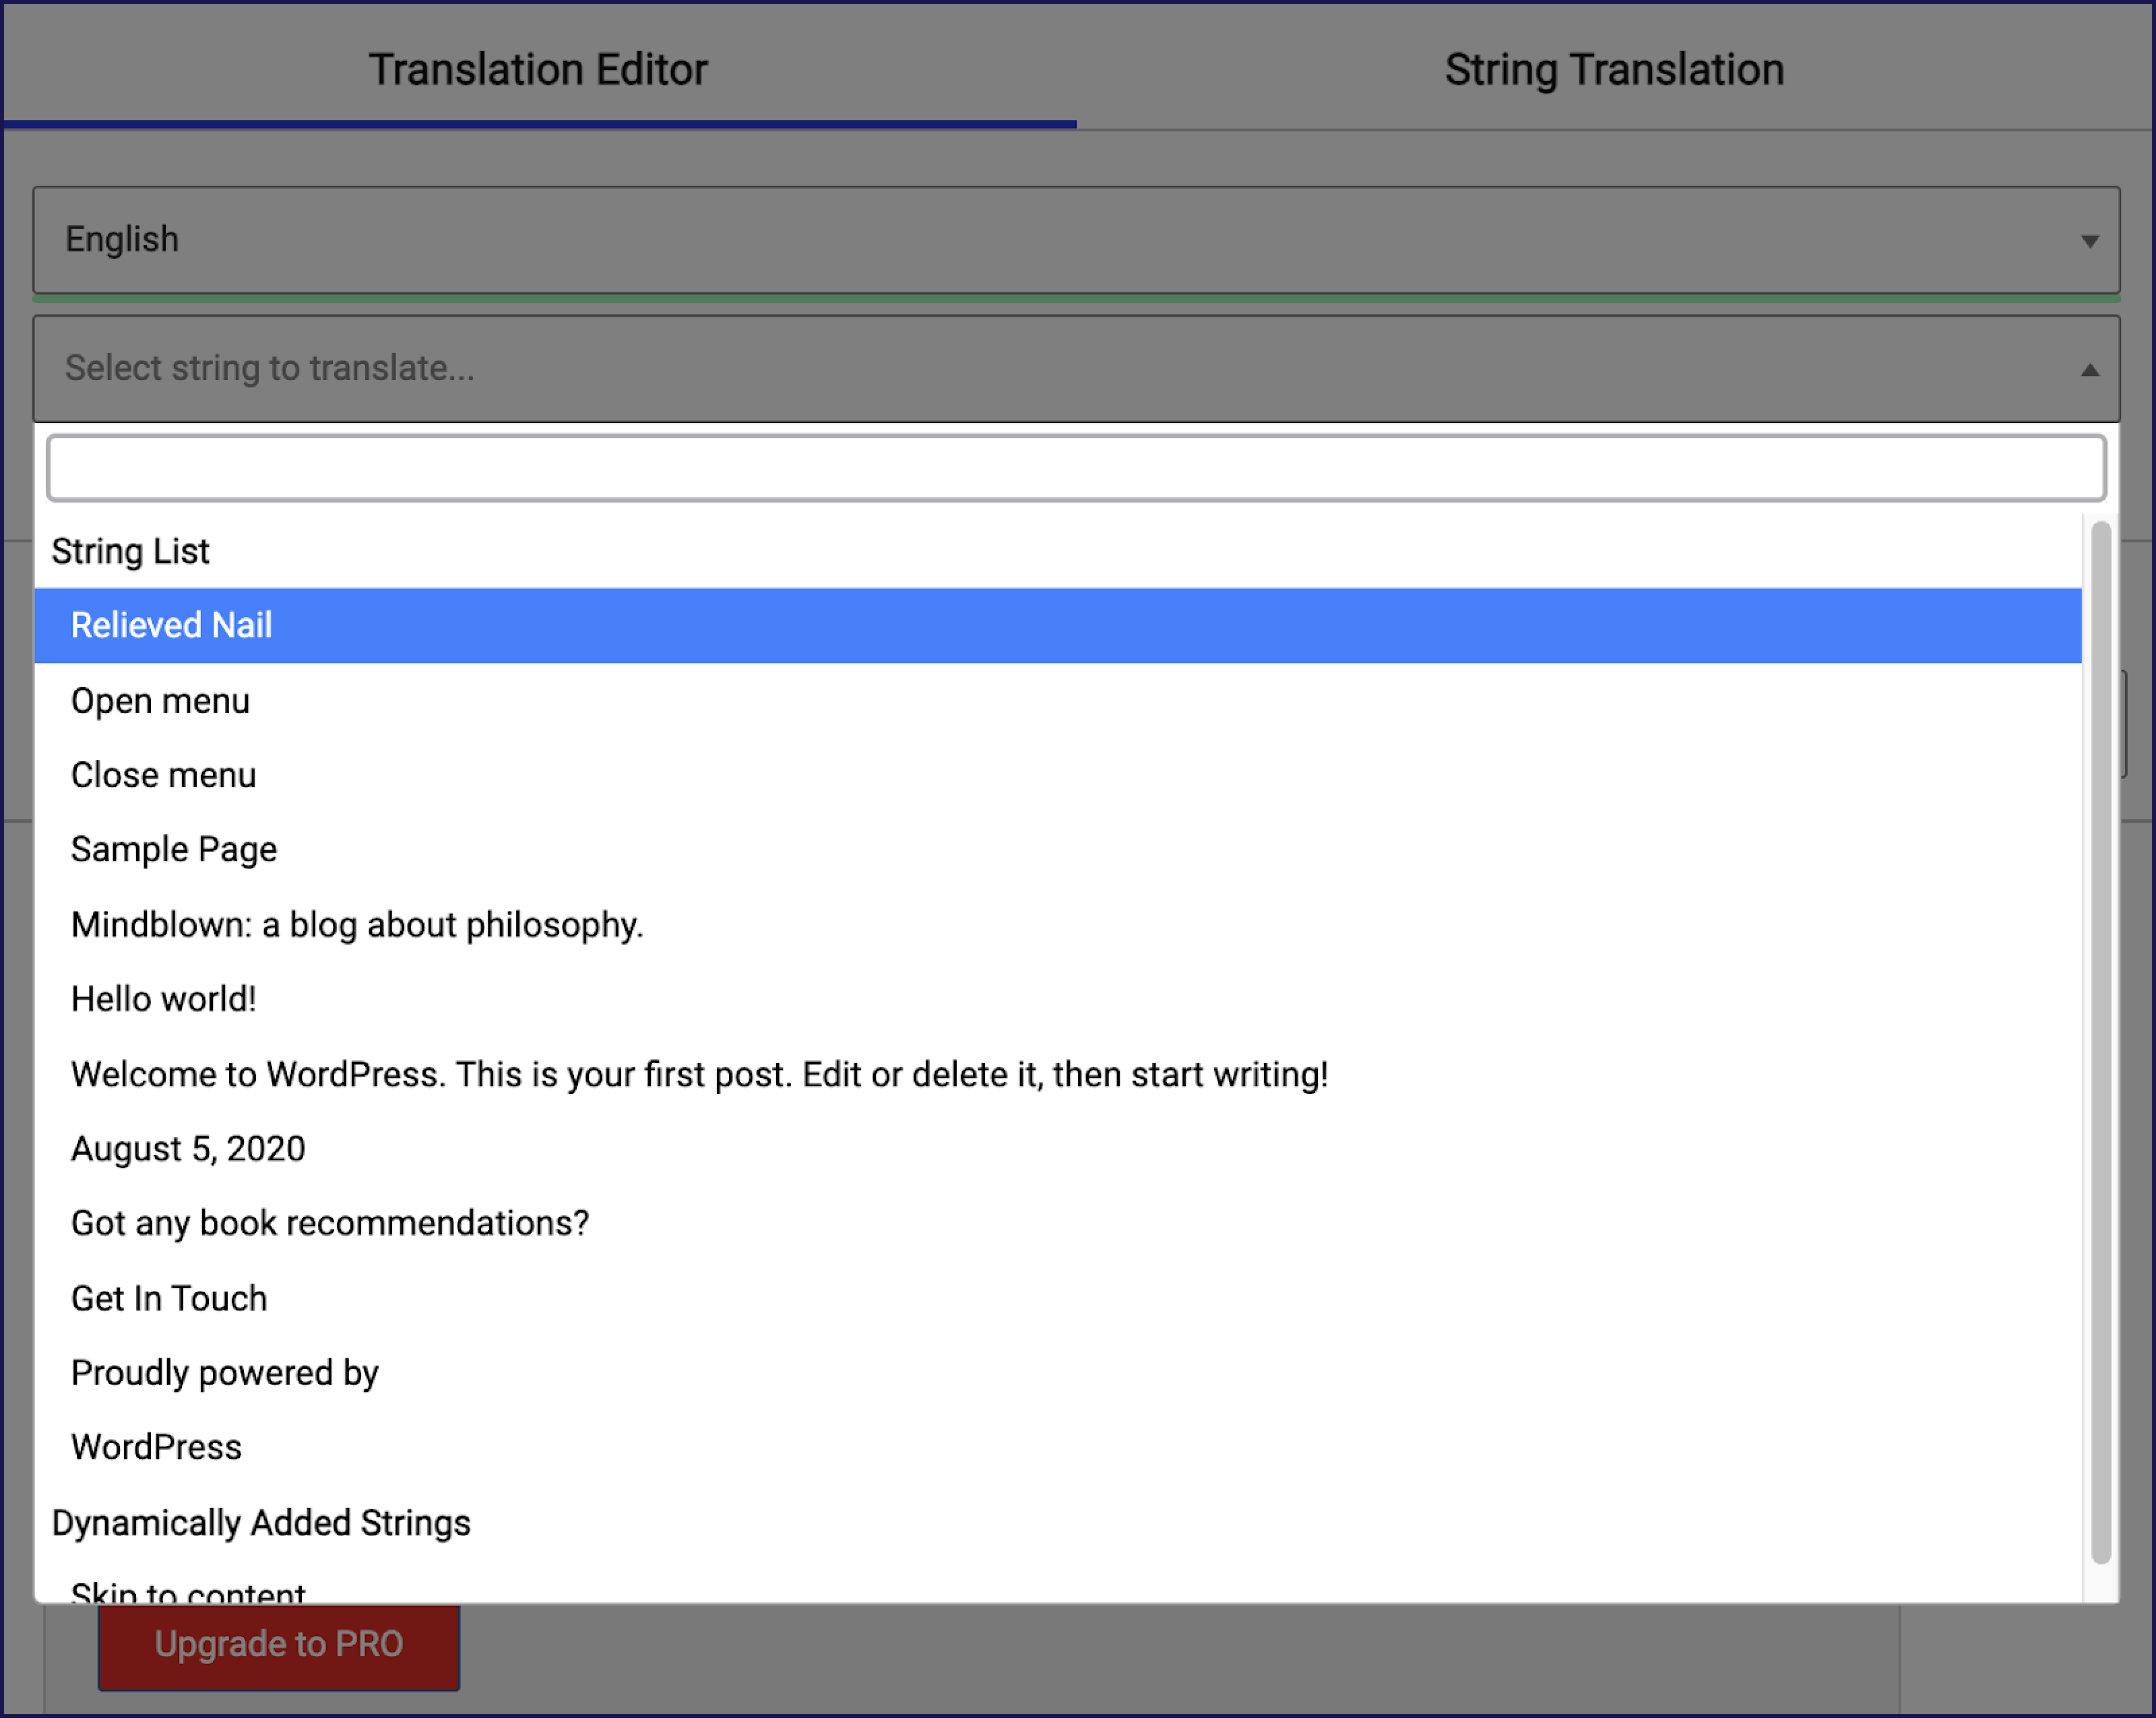2156x1718 pixels.
Task: Open the English language dropdown
Action: pyautogui.click(x=1076, y=240)
